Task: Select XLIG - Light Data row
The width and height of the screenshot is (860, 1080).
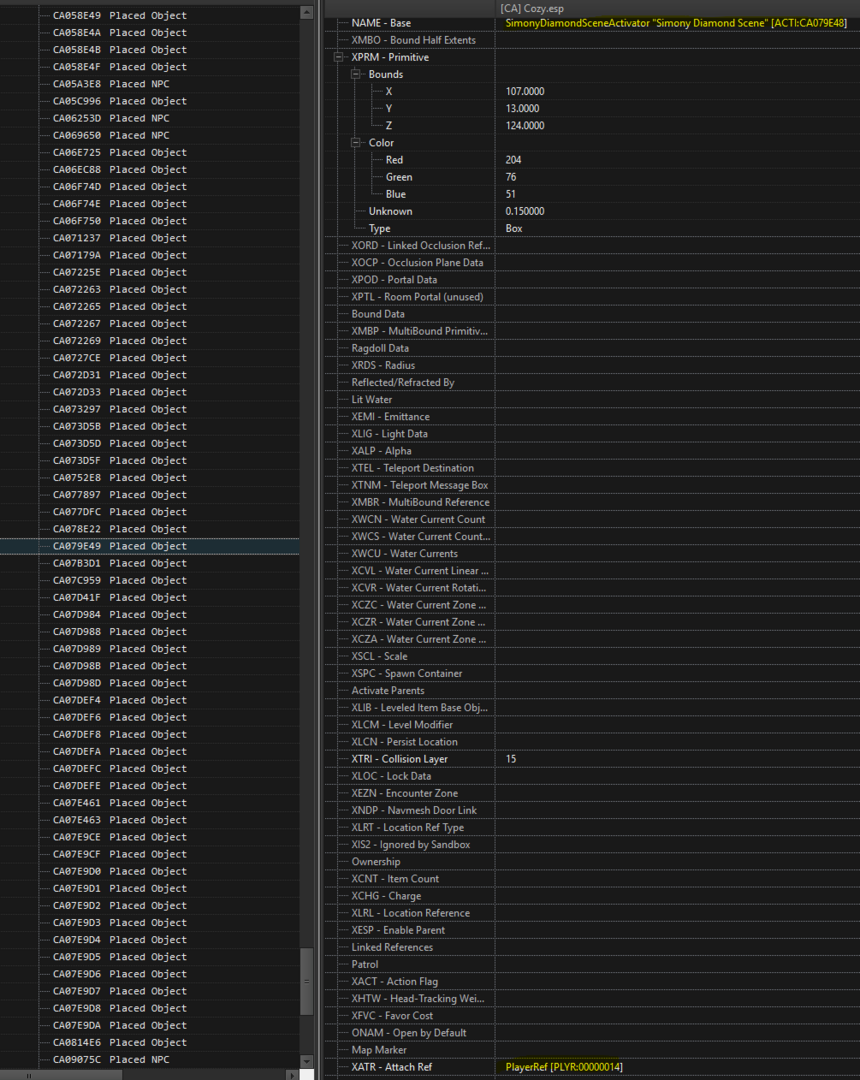Action: (x=592, y=434)
